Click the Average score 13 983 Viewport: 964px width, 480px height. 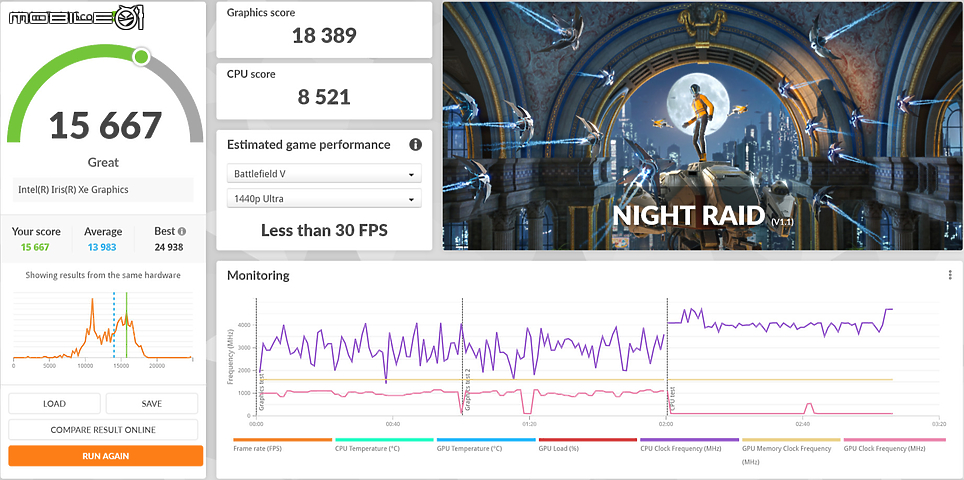[x=103, y=247]
